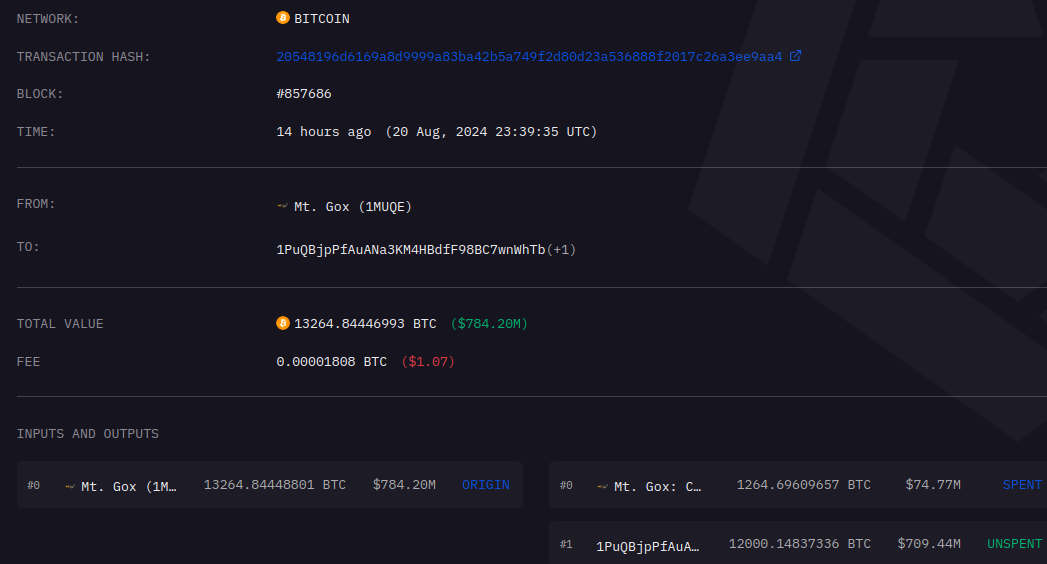Image resolution: width=1047 pixels, height=564 pixels.
Task: Click the TRANSACTION HASH label
Action: pos(83,57)
